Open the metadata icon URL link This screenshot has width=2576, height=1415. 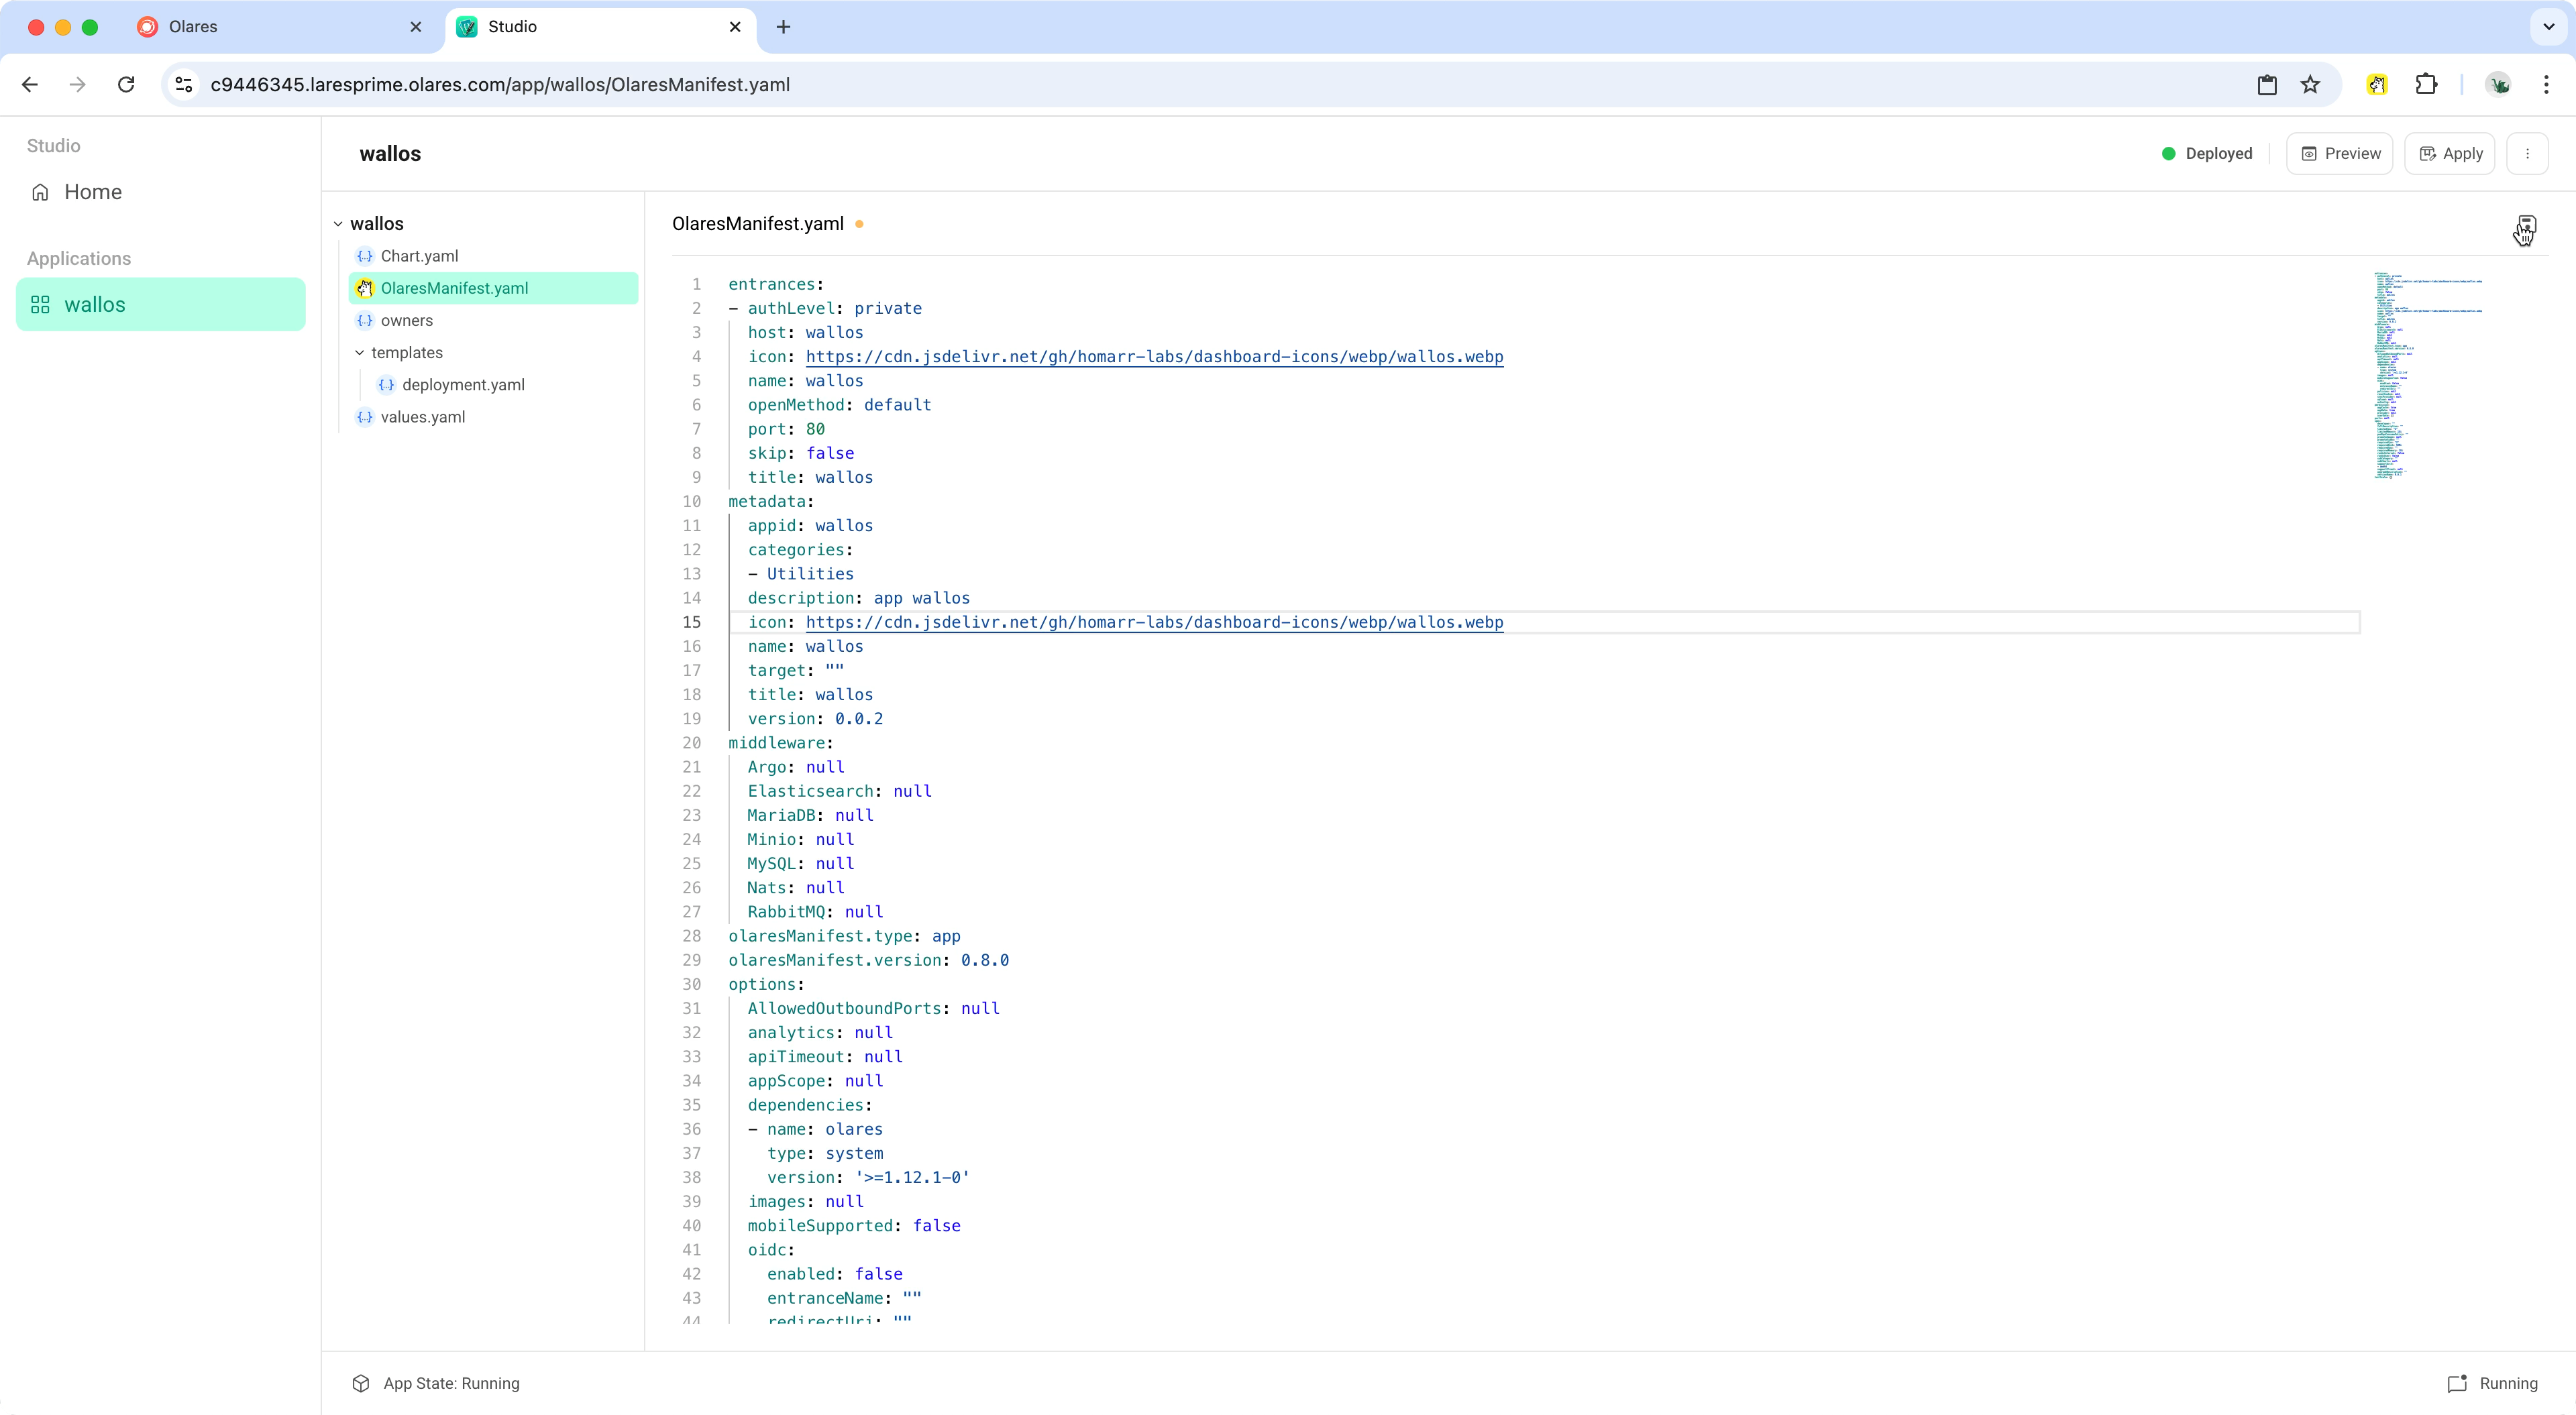(x=1154, y=622)
